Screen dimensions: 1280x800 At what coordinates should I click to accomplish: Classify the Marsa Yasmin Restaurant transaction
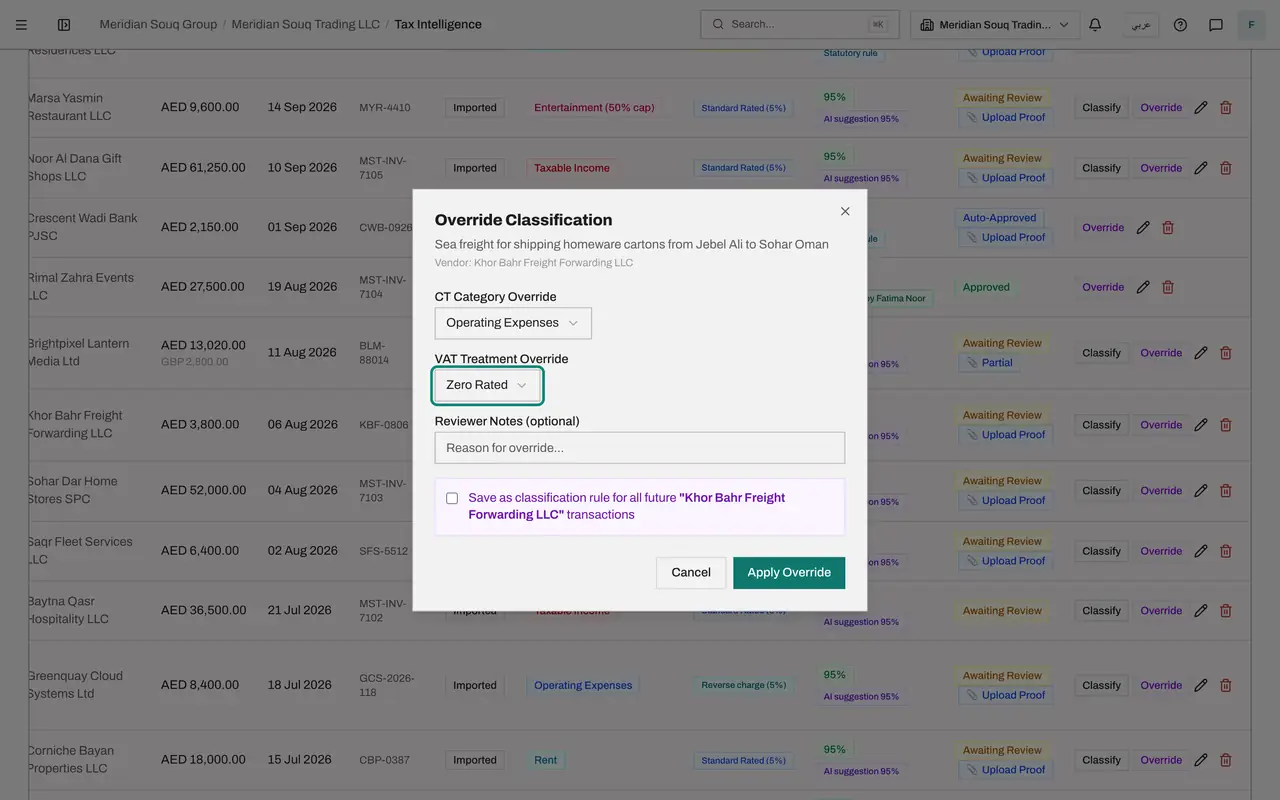pyautogui.click(x=1101, y=108)
